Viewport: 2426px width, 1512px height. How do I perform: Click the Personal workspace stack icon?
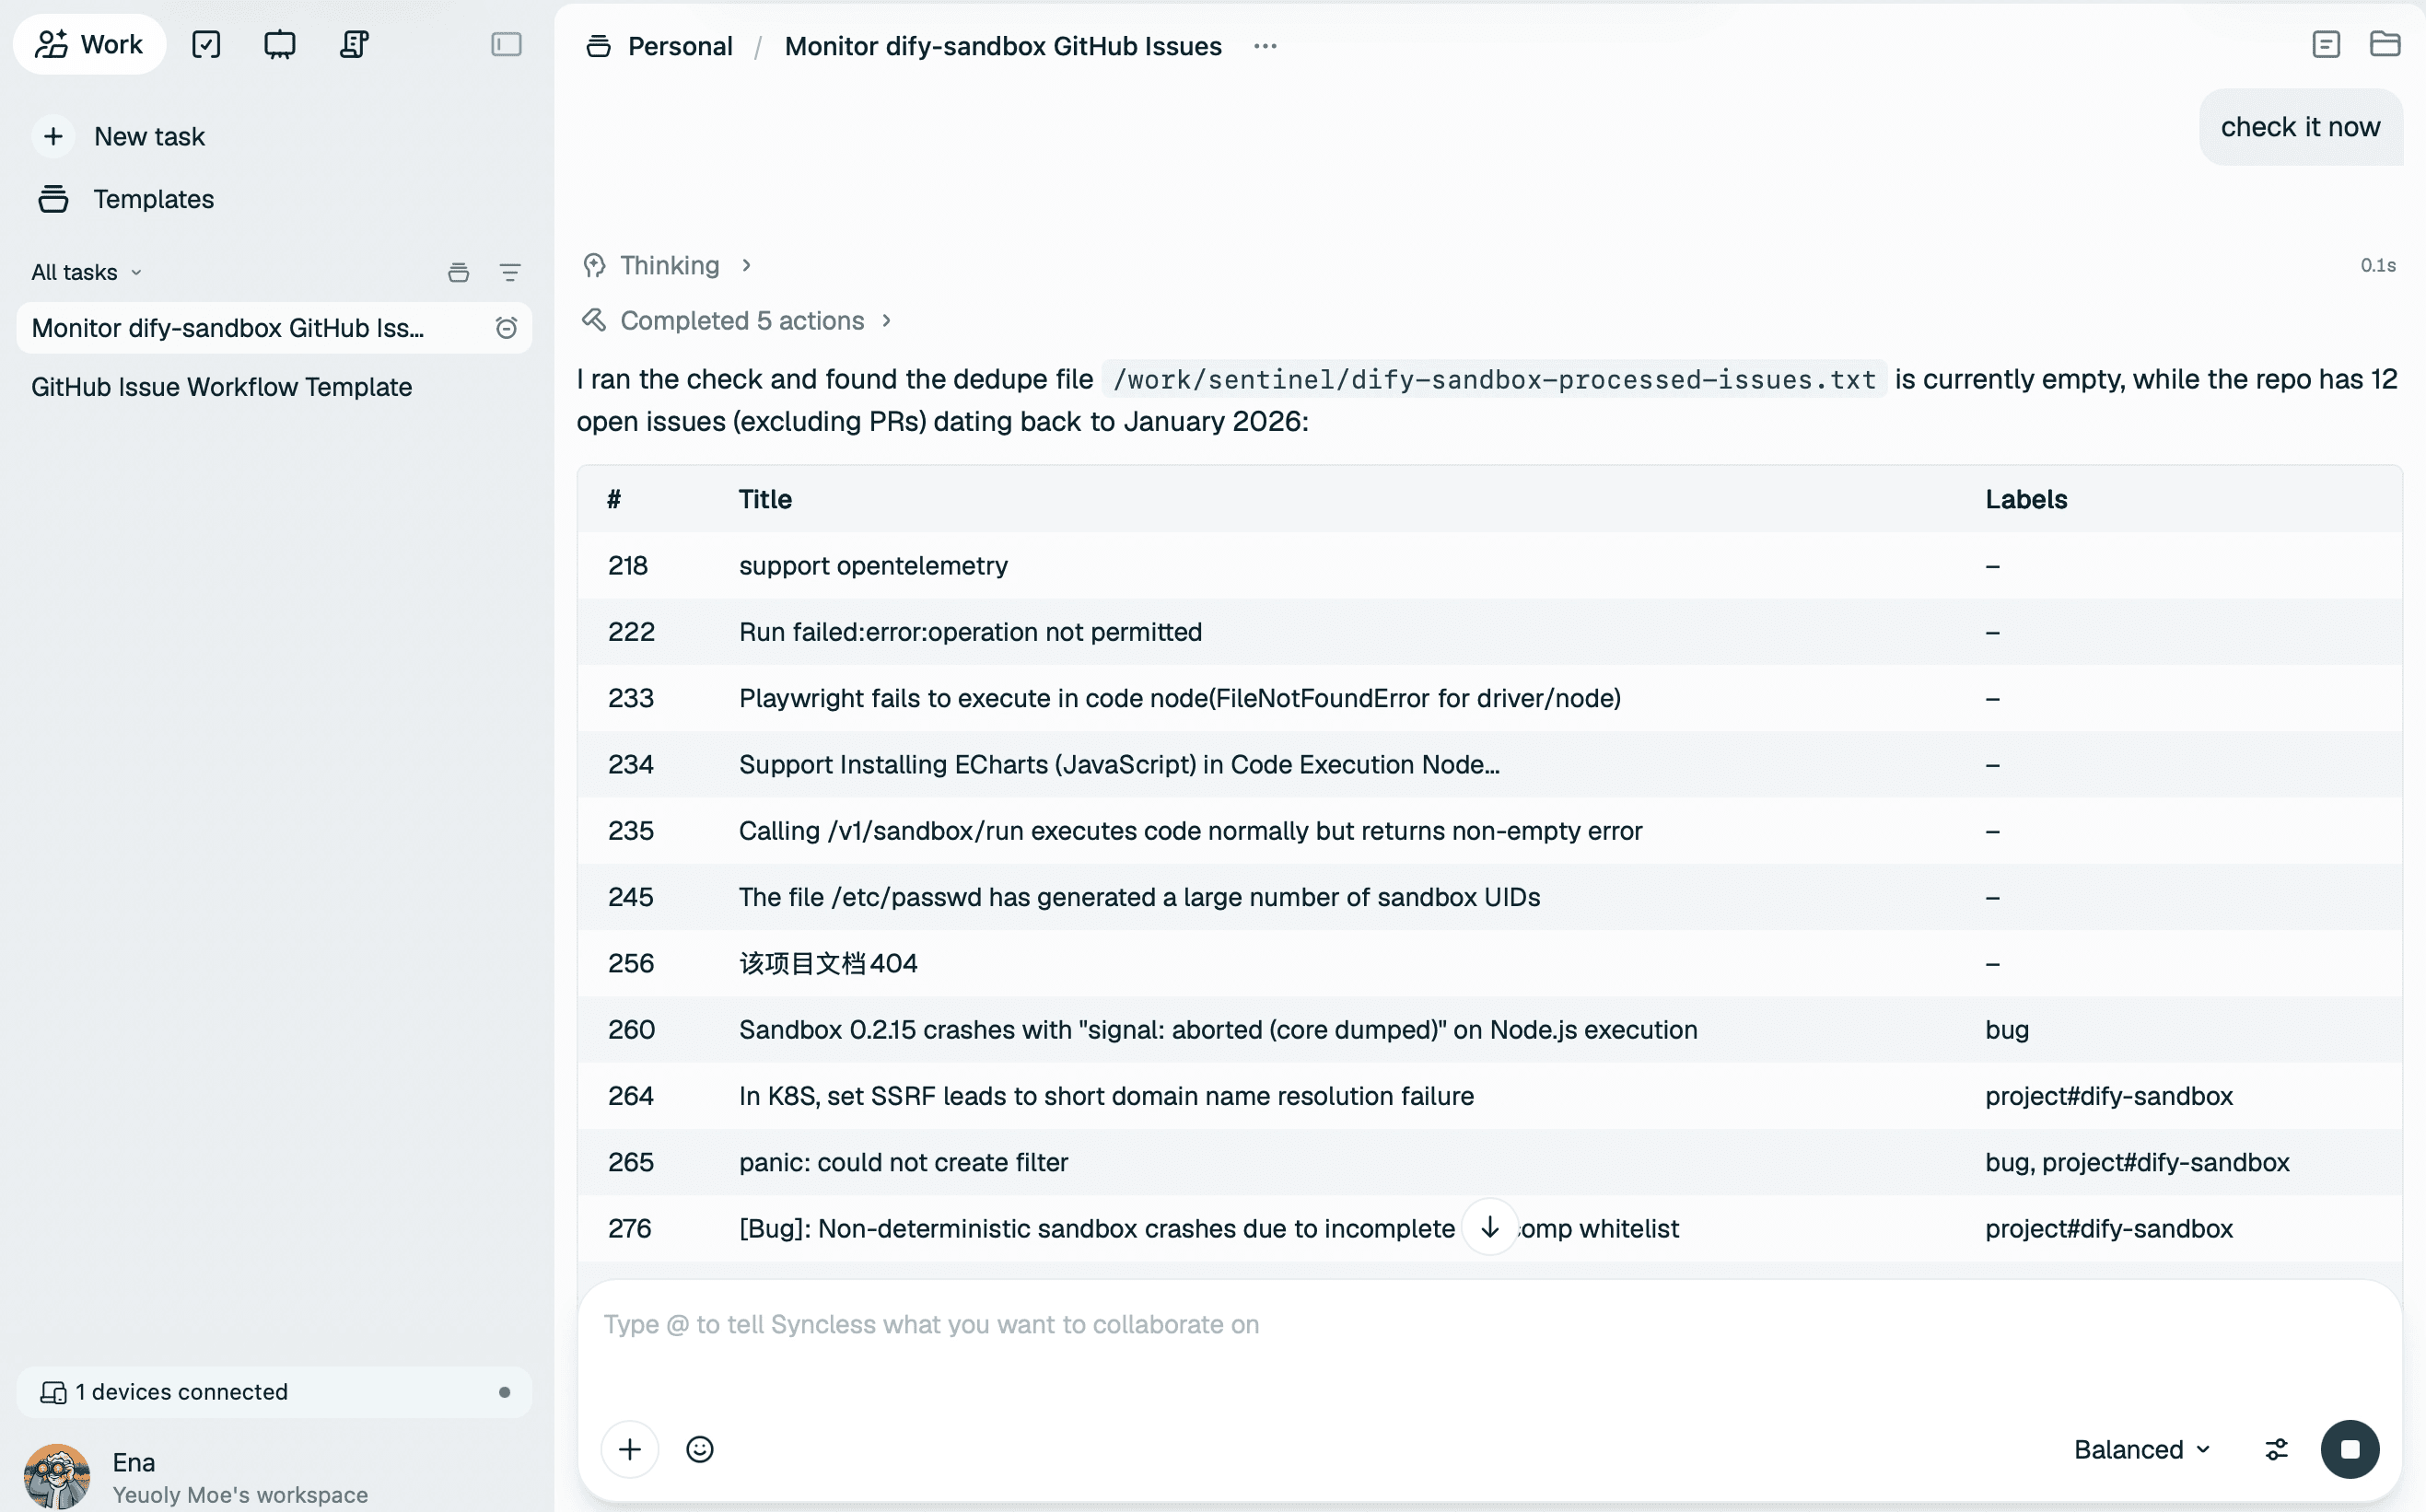point(598,46)
